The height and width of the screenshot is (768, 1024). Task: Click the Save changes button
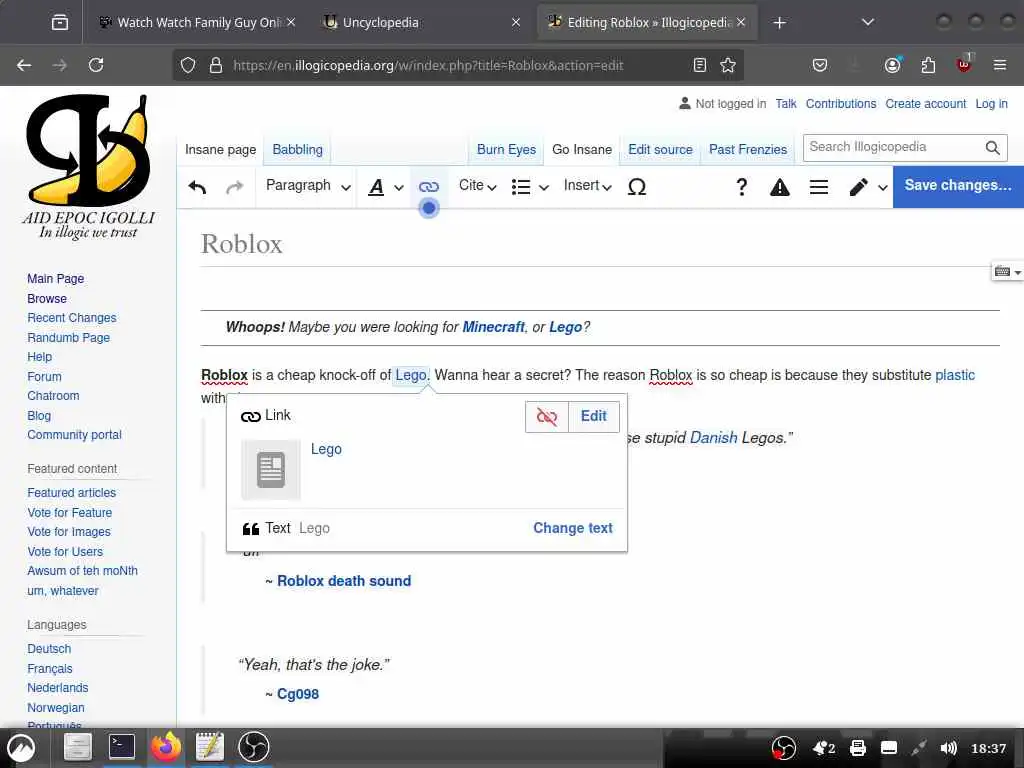(957, 186)
